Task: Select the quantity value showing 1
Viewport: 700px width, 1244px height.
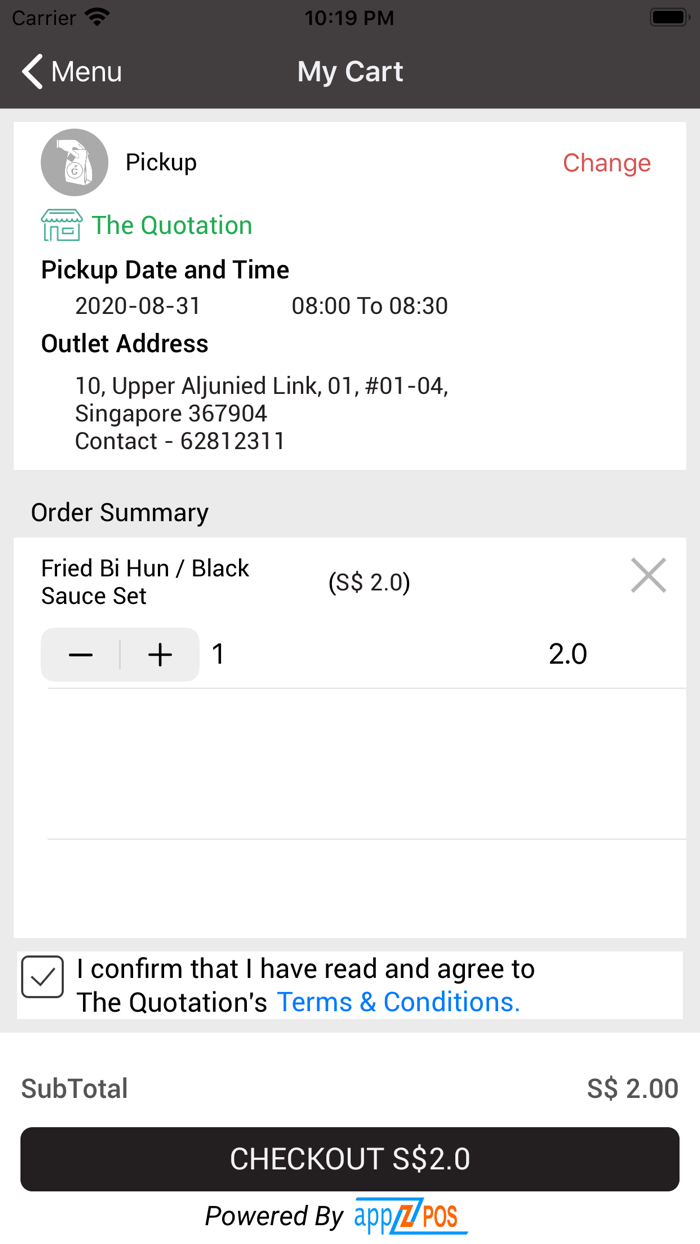Action: (x=217, y=654)
